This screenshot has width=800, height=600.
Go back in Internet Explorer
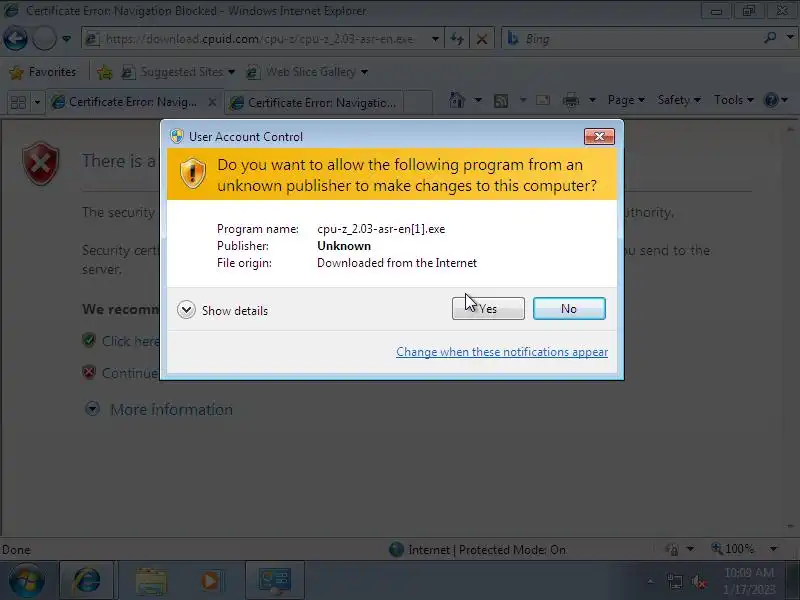coord(15,39)
